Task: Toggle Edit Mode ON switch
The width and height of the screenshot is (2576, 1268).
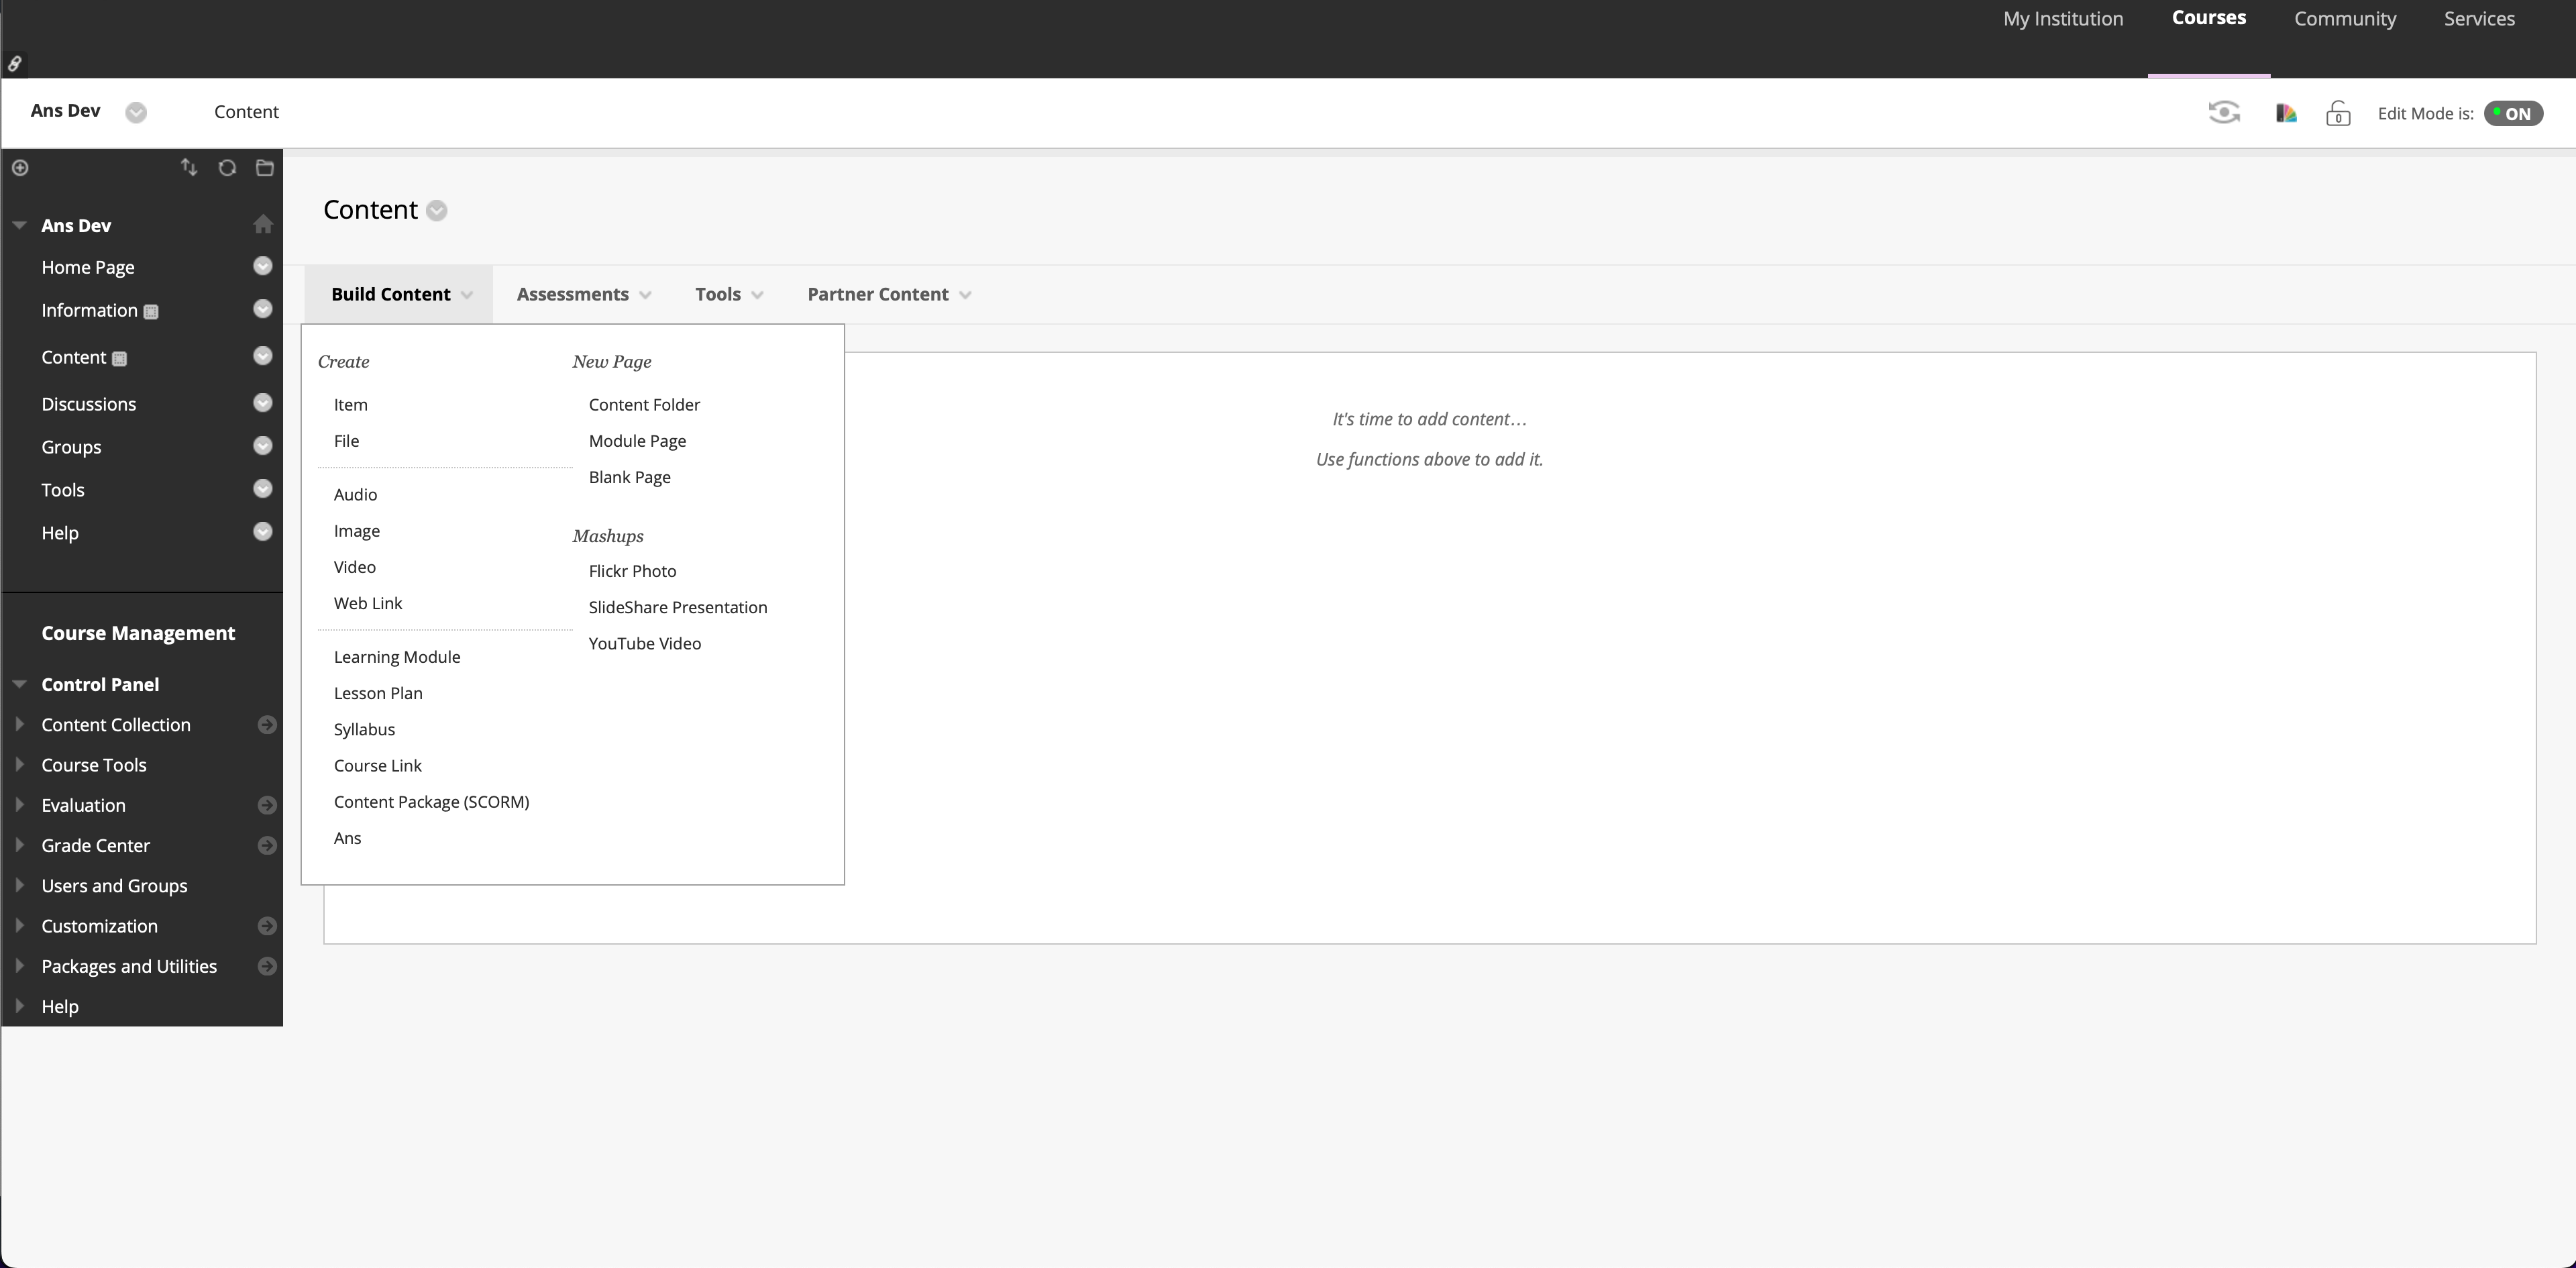Action: [2513, 113]
